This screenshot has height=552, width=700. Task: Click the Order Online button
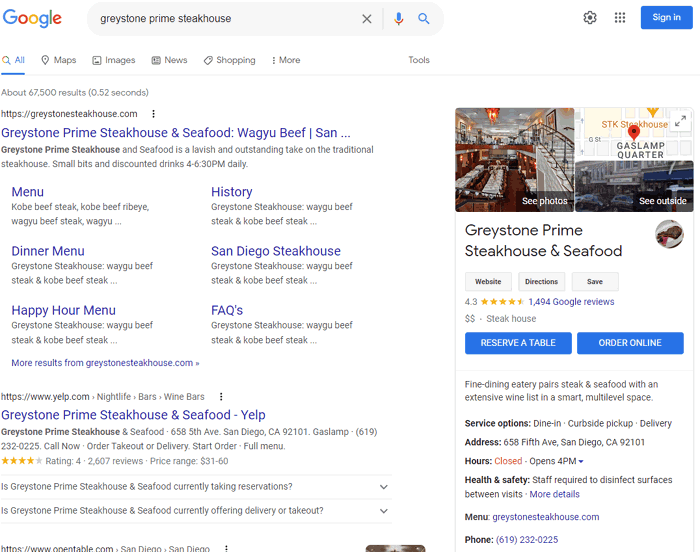[630, 343]
